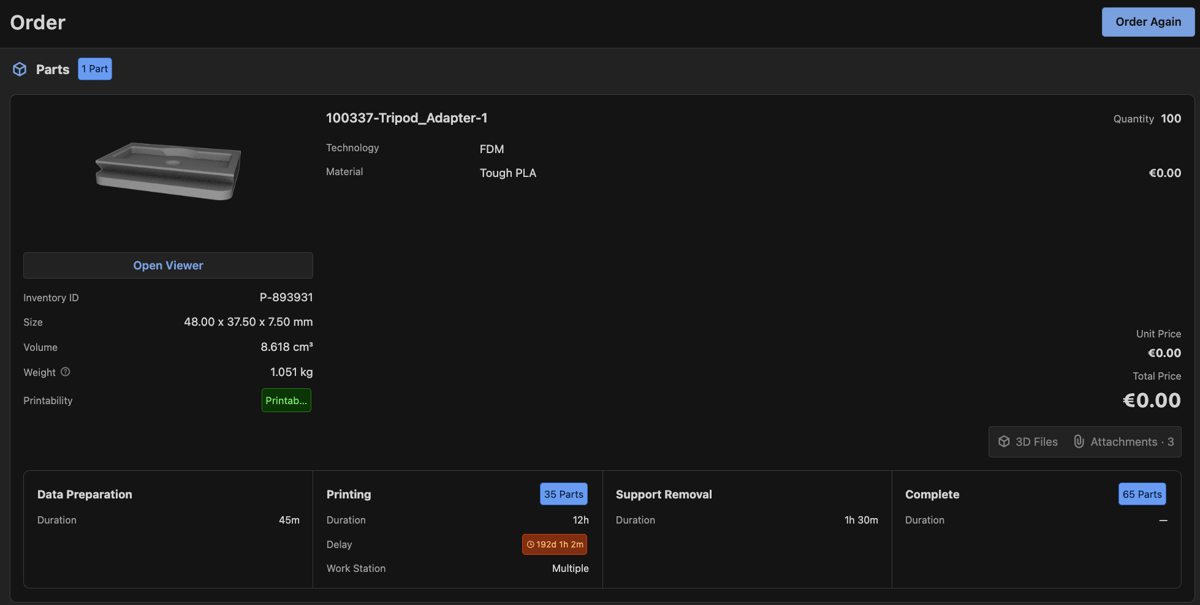Click the Complete stage heading
The image size is (1200, 605).
[x=932, y=494]
